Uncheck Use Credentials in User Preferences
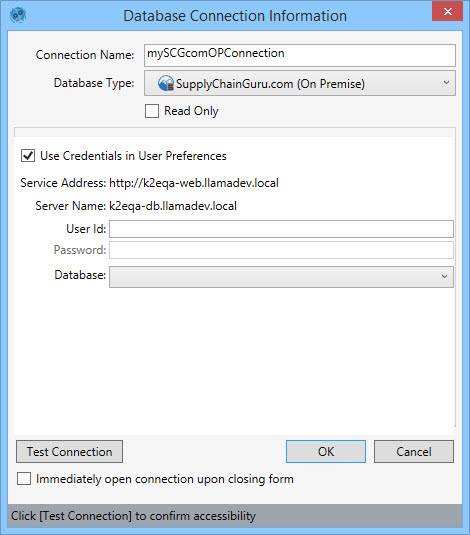Image resolution: width=470 pixels, height=535 pixels. [x=28, y=156]
